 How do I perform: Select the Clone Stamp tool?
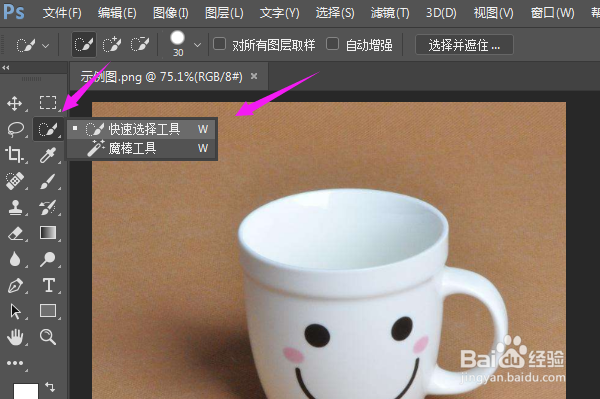pos(15,207)
